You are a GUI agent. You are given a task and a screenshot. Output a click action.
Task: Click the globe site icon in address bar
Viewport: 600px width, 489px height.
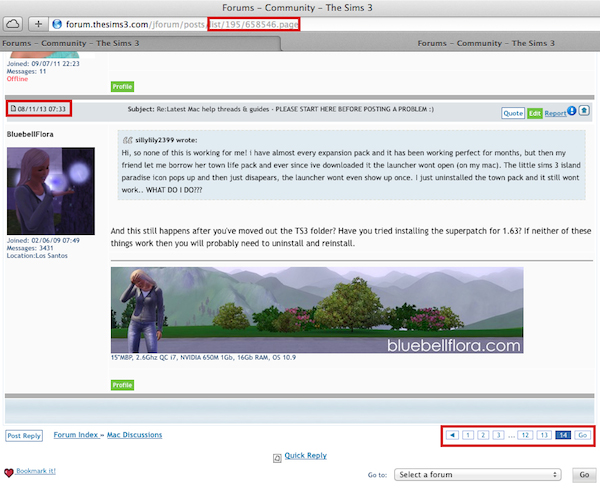(x=57, y=24)
